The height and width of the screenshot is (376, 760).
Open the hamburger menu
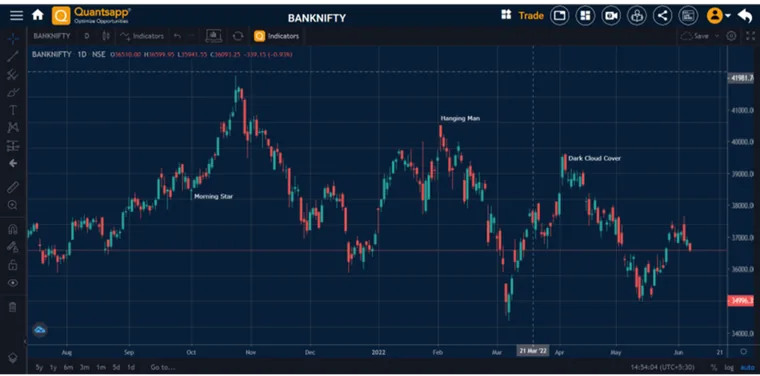point(16,16)
